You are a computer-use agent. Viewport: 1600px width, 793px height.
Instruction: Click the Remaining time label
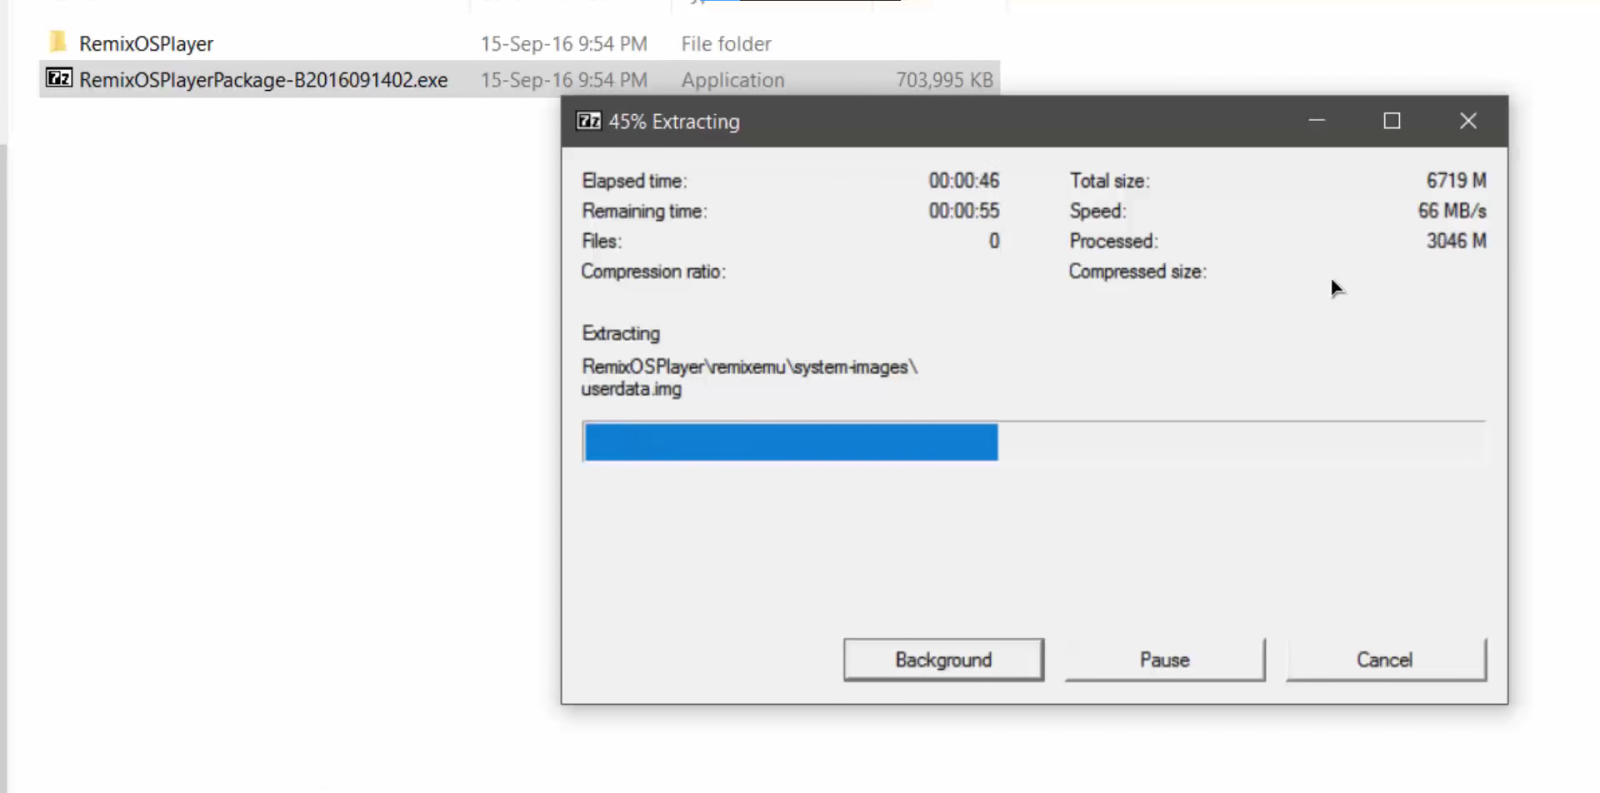pyautogui.click(x=644, y=211)
